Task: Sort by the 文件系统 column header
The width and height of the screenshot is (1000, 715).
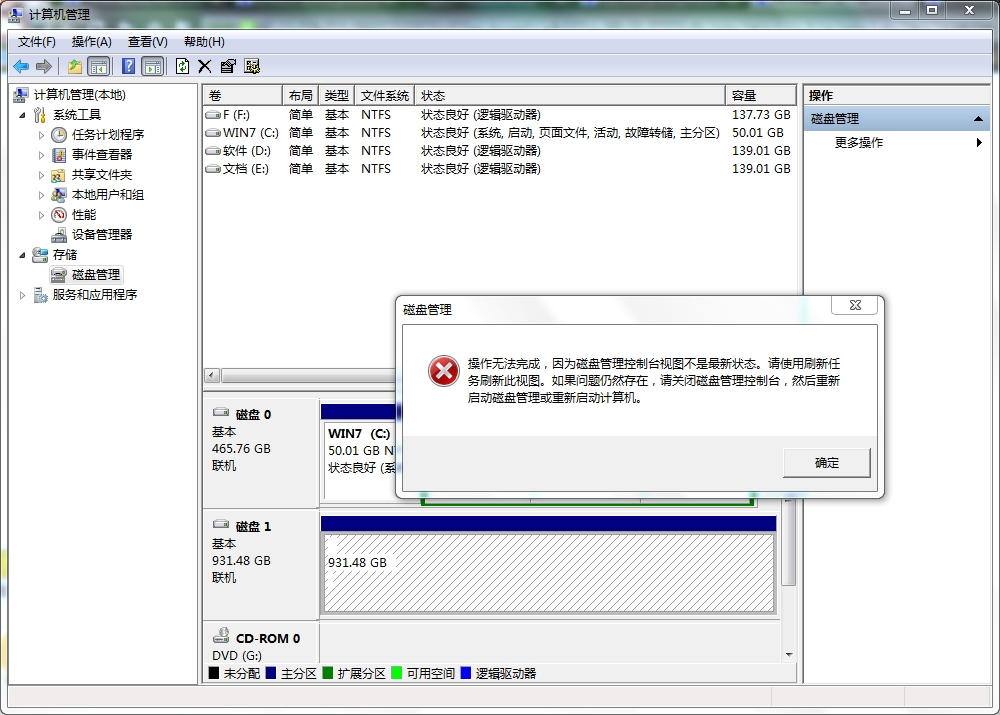Action: 385,96
